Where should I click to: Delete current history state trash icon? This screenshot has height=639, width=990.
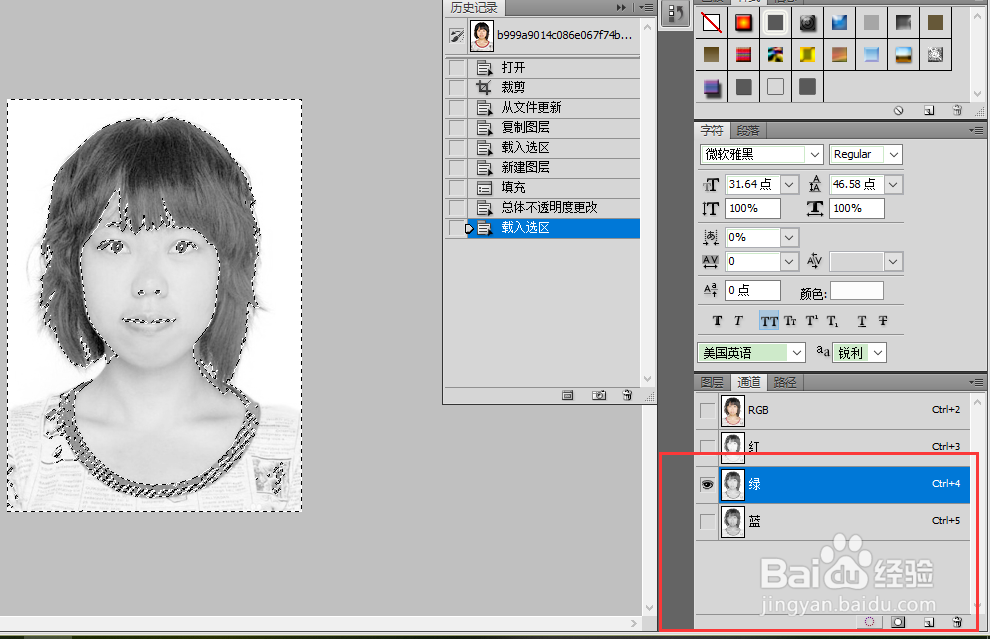coord(627,395)
